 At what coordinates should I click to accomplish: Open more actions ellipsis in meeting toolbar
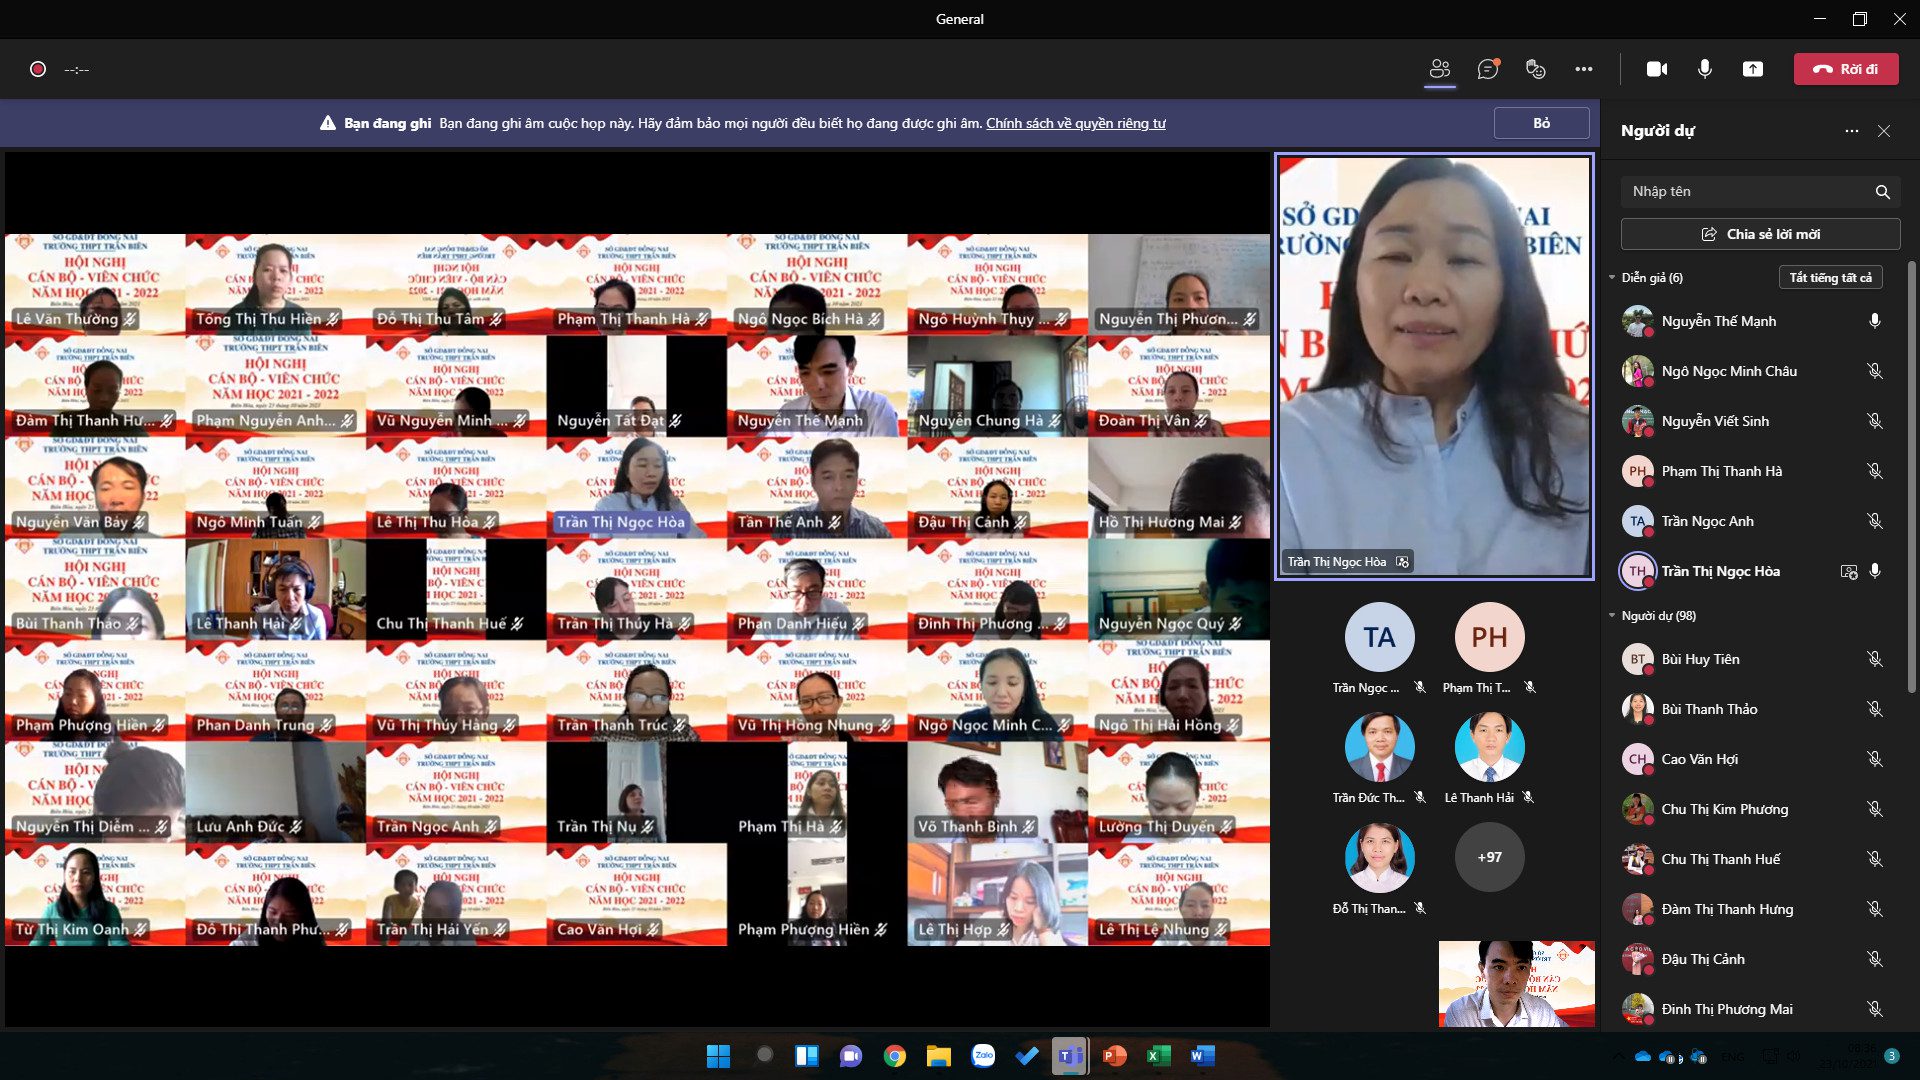click(1584, 69)
